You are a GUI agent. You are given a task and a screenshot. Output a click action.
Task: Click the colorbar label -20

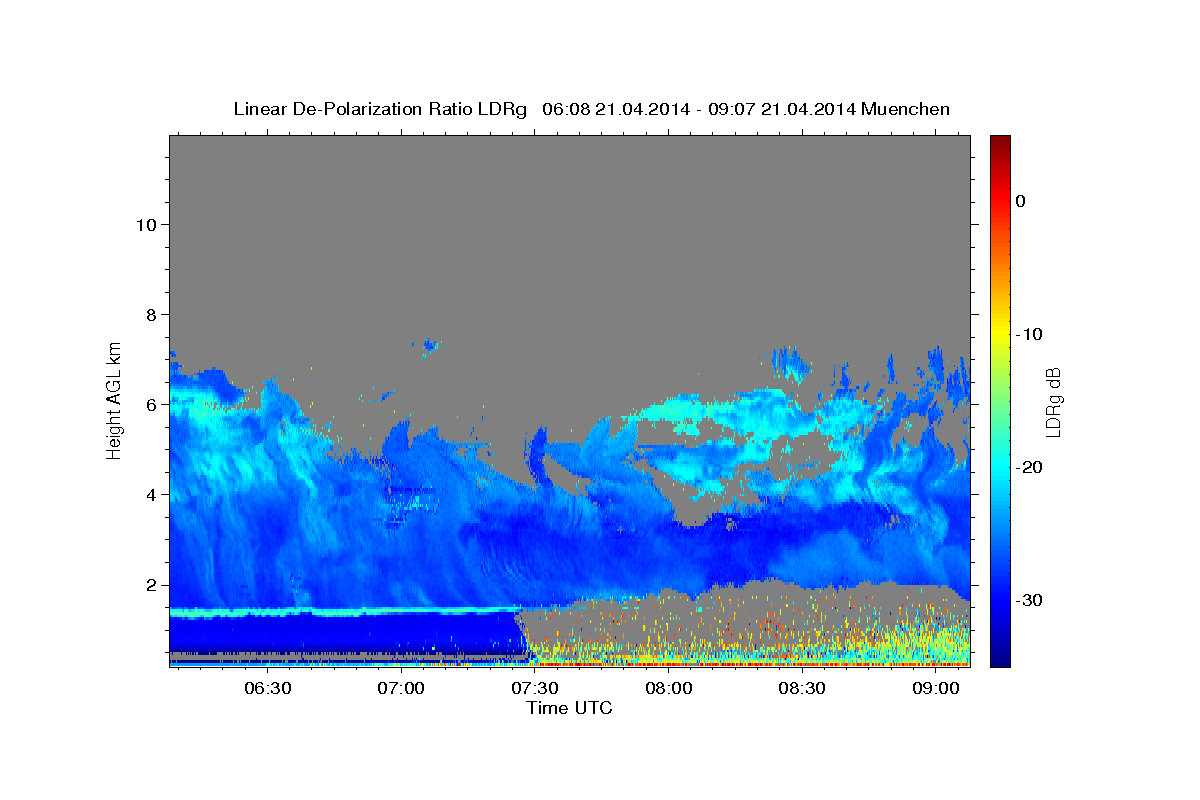1030,467
